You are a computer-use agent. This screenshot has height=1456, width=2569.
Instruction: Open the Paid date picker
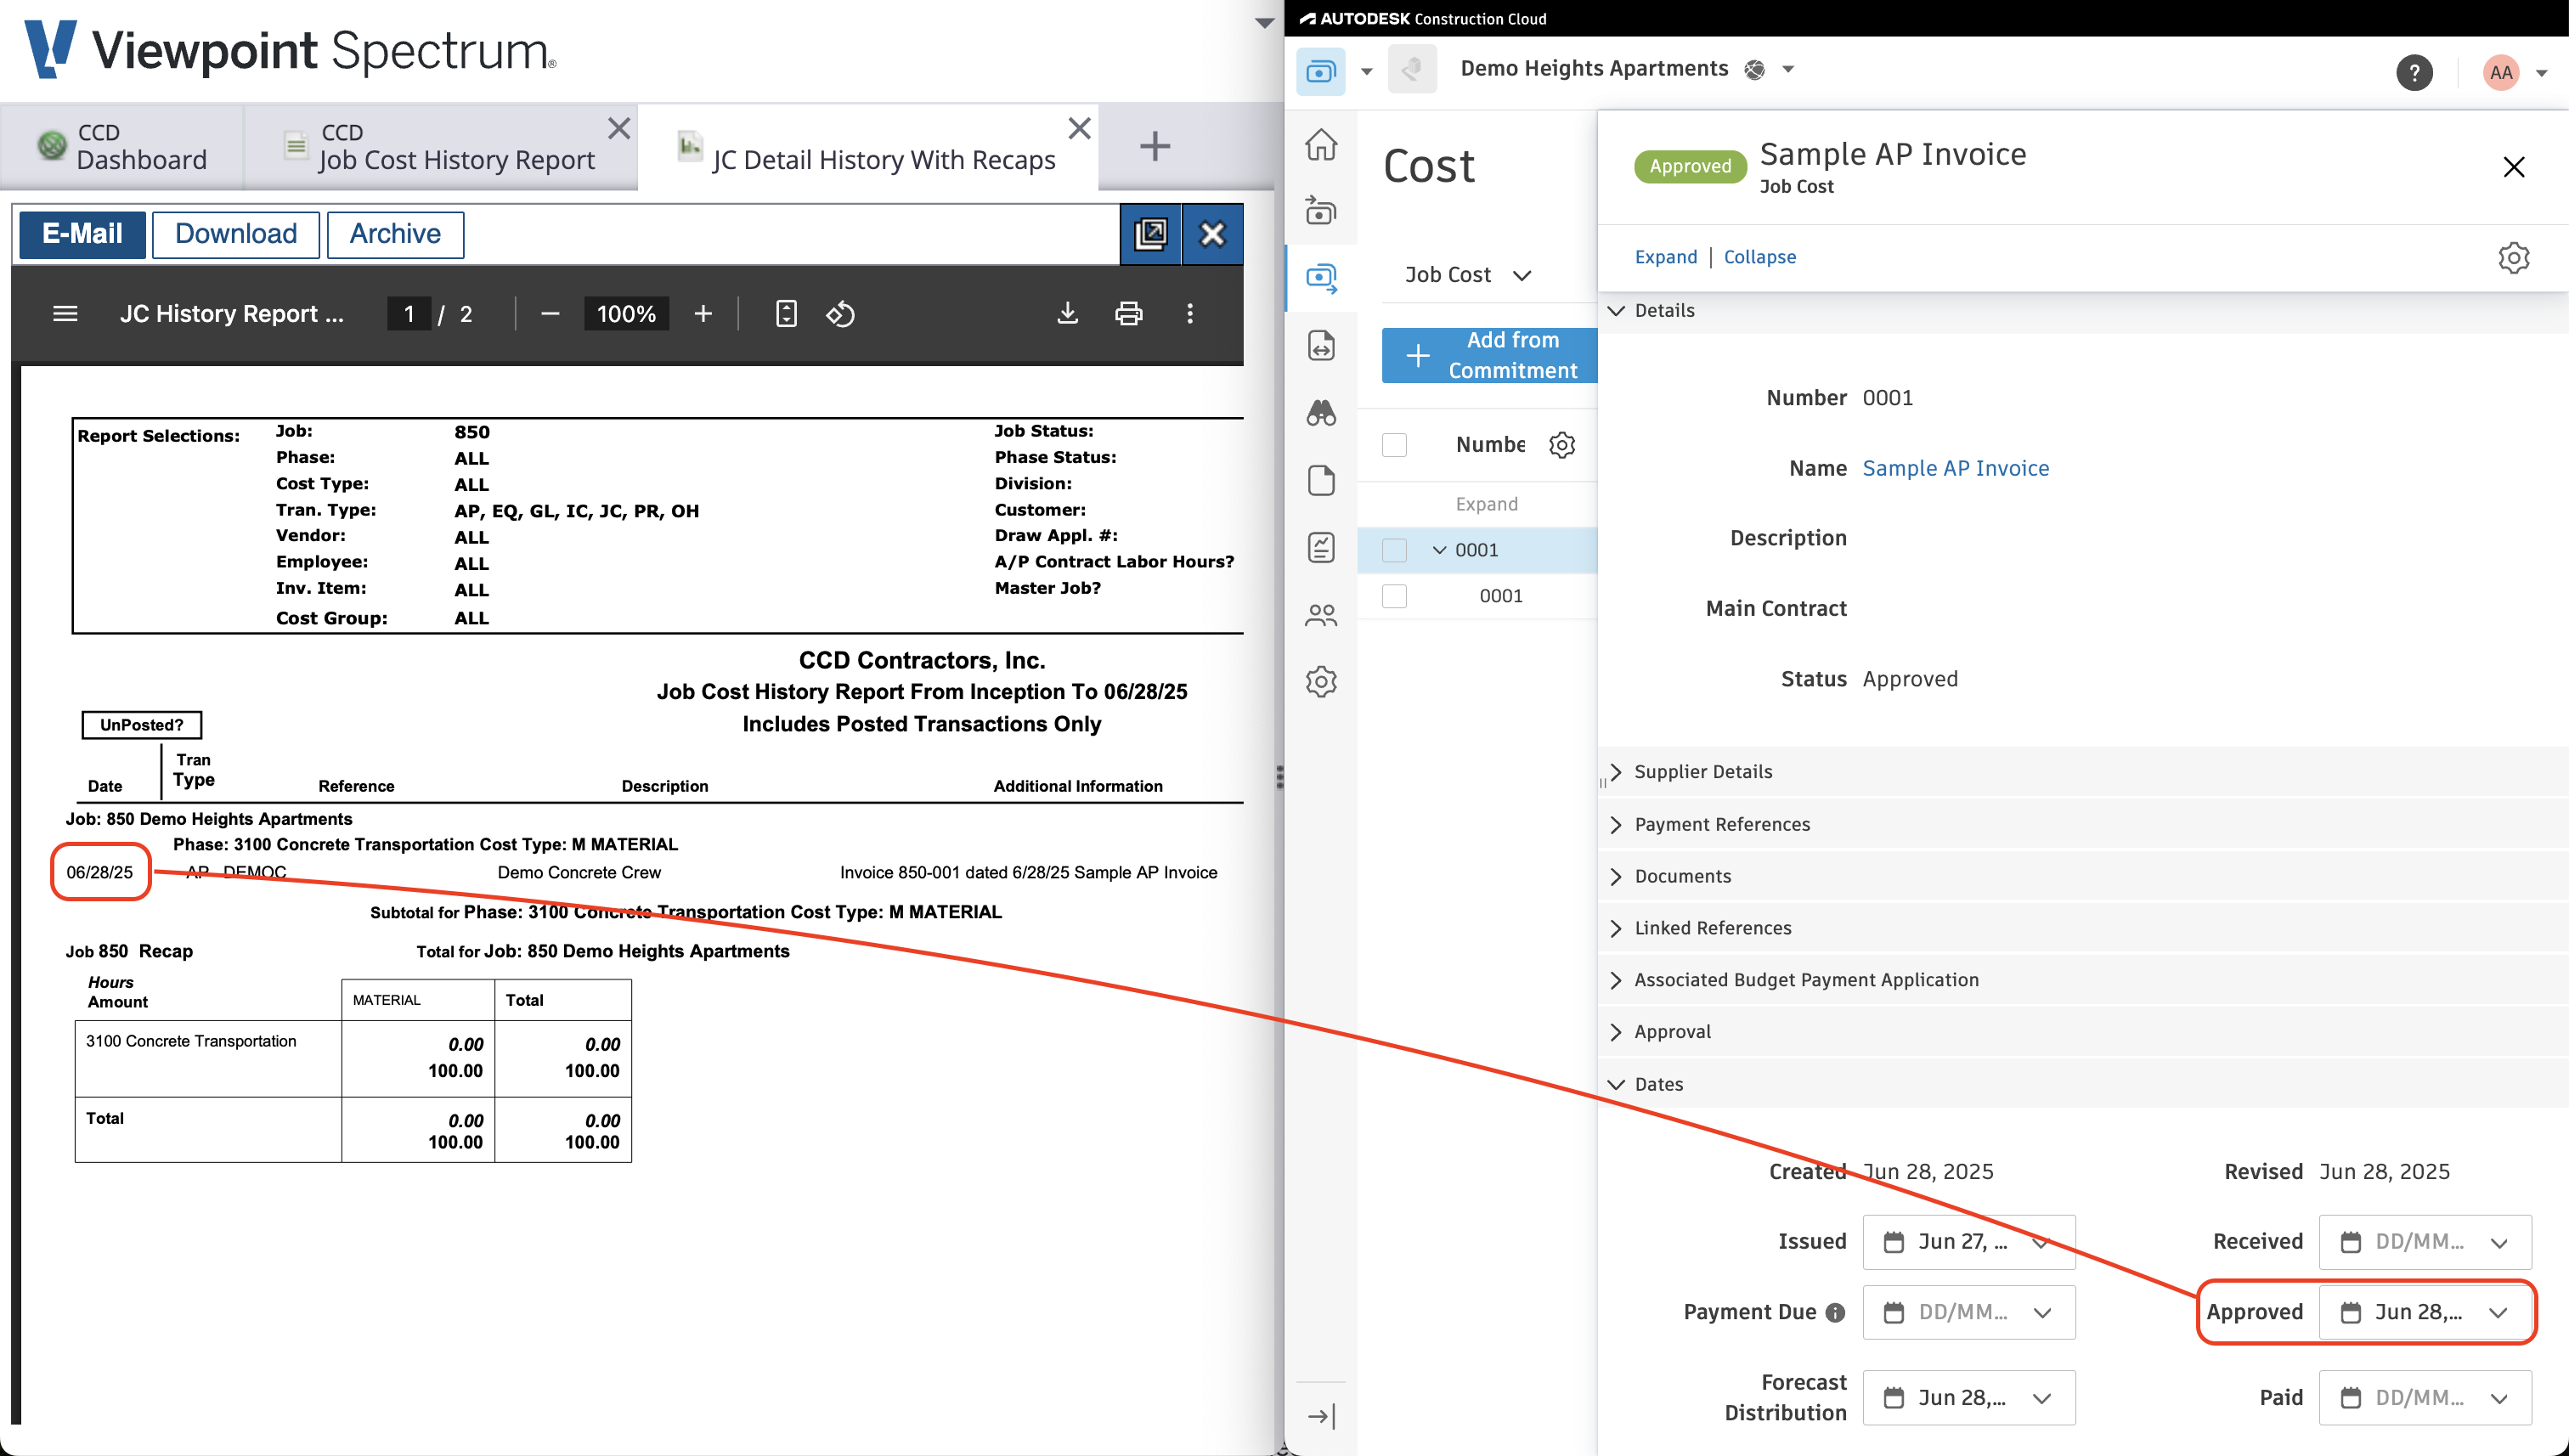point(2425,1398)
